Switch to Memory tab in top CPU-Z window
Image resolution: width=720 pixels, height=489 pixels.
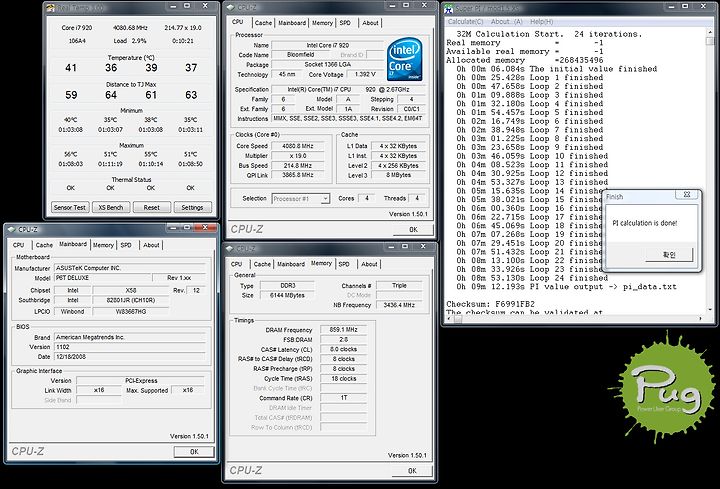(x=322, y=23)
